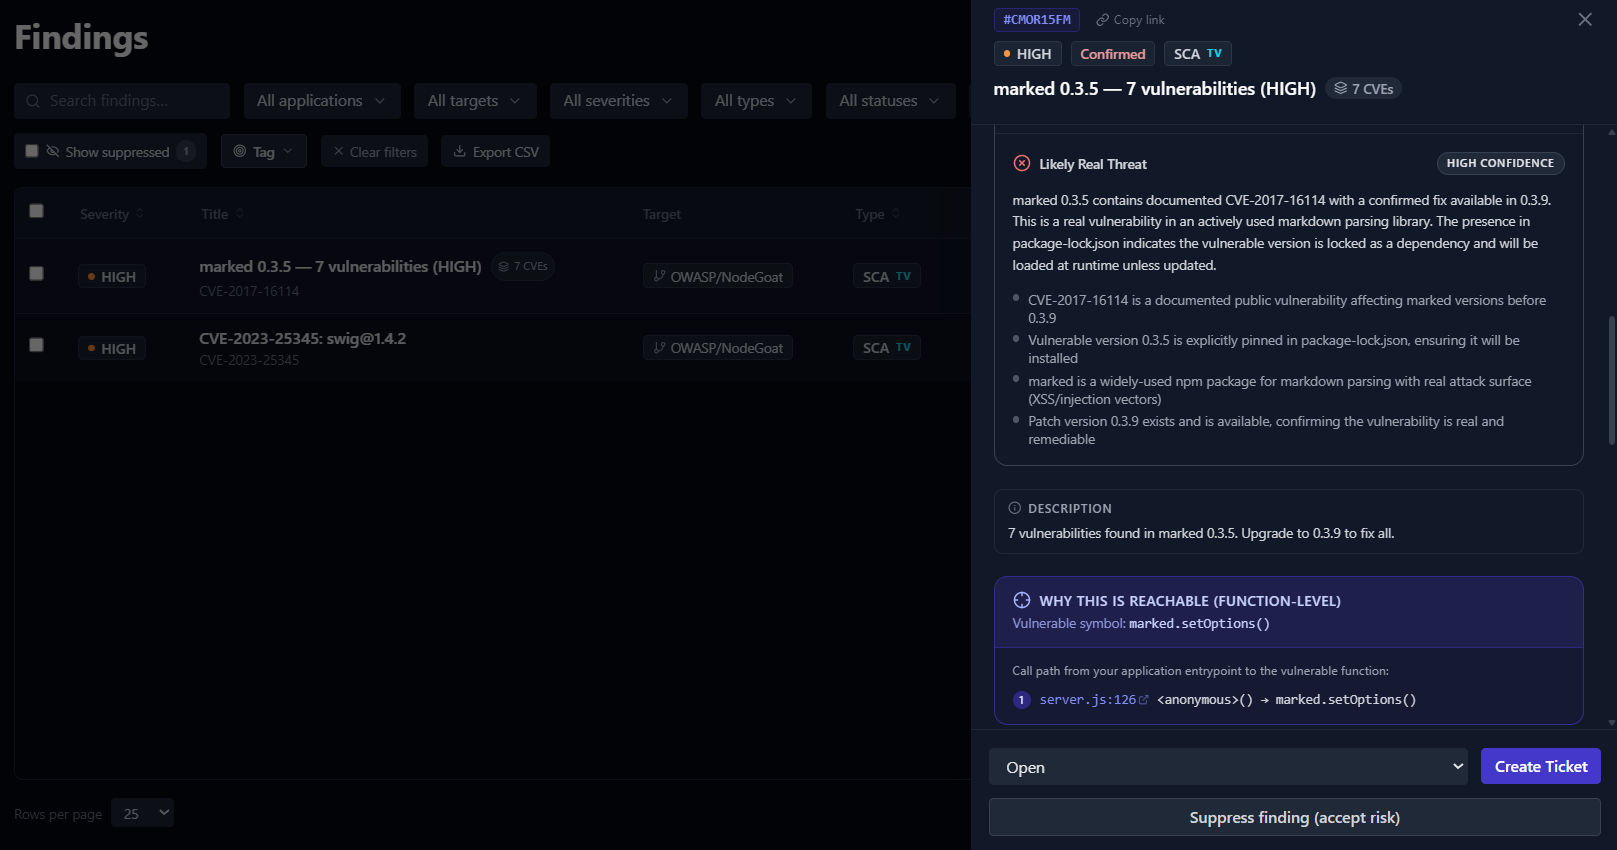Select checkbox for marked 0.3.5 row
Viewport: 1617px width, 850px height.
(x=37, y=273)
